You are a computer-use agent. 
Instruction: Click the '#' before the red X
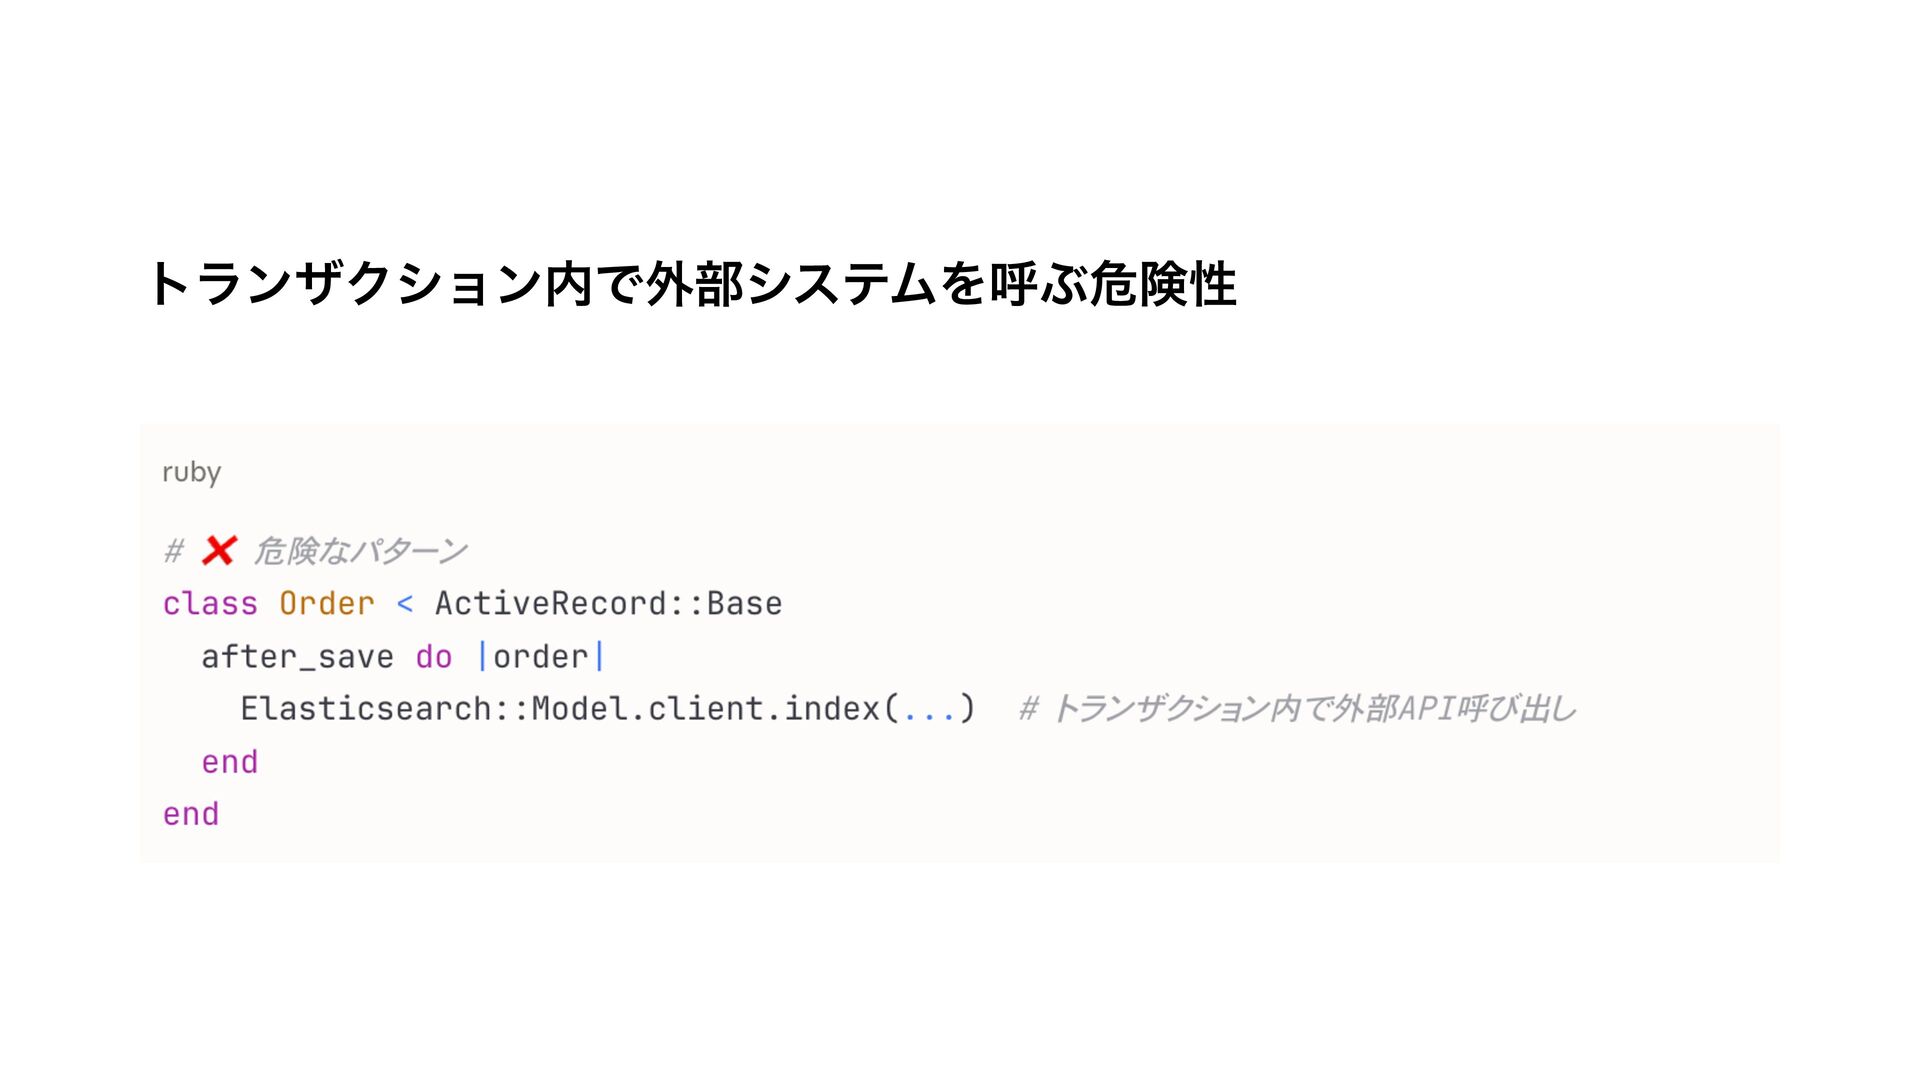click(x=174, y=551)
